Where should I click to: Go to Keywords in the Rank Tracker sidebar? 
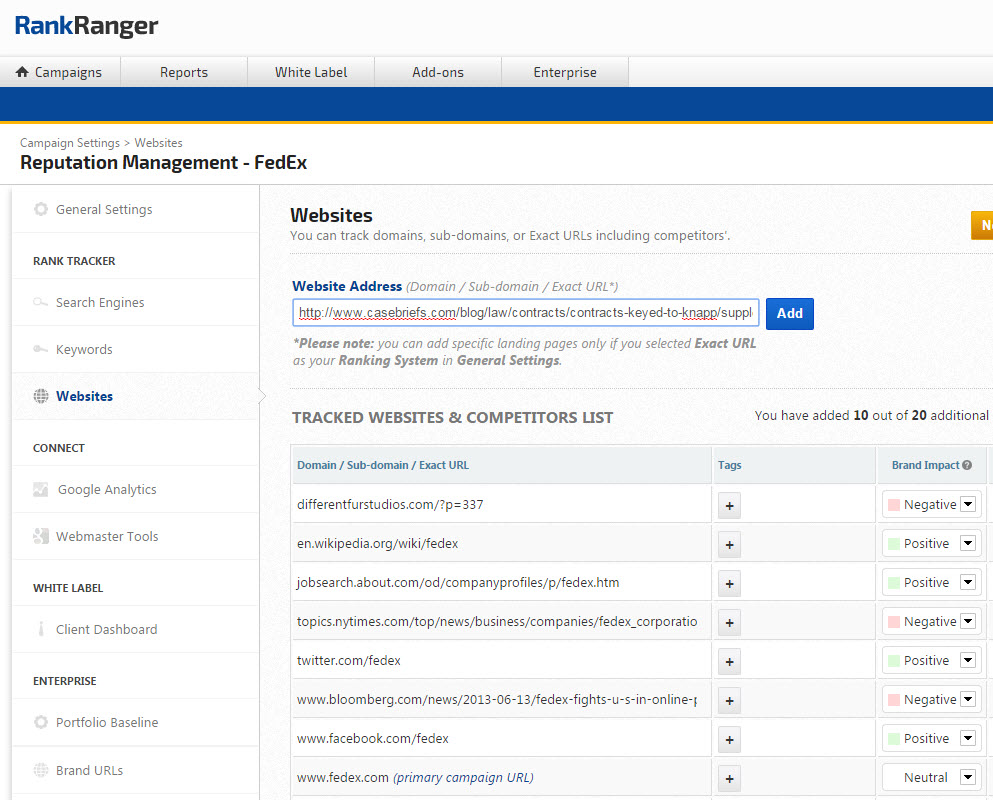click(84, 350)
